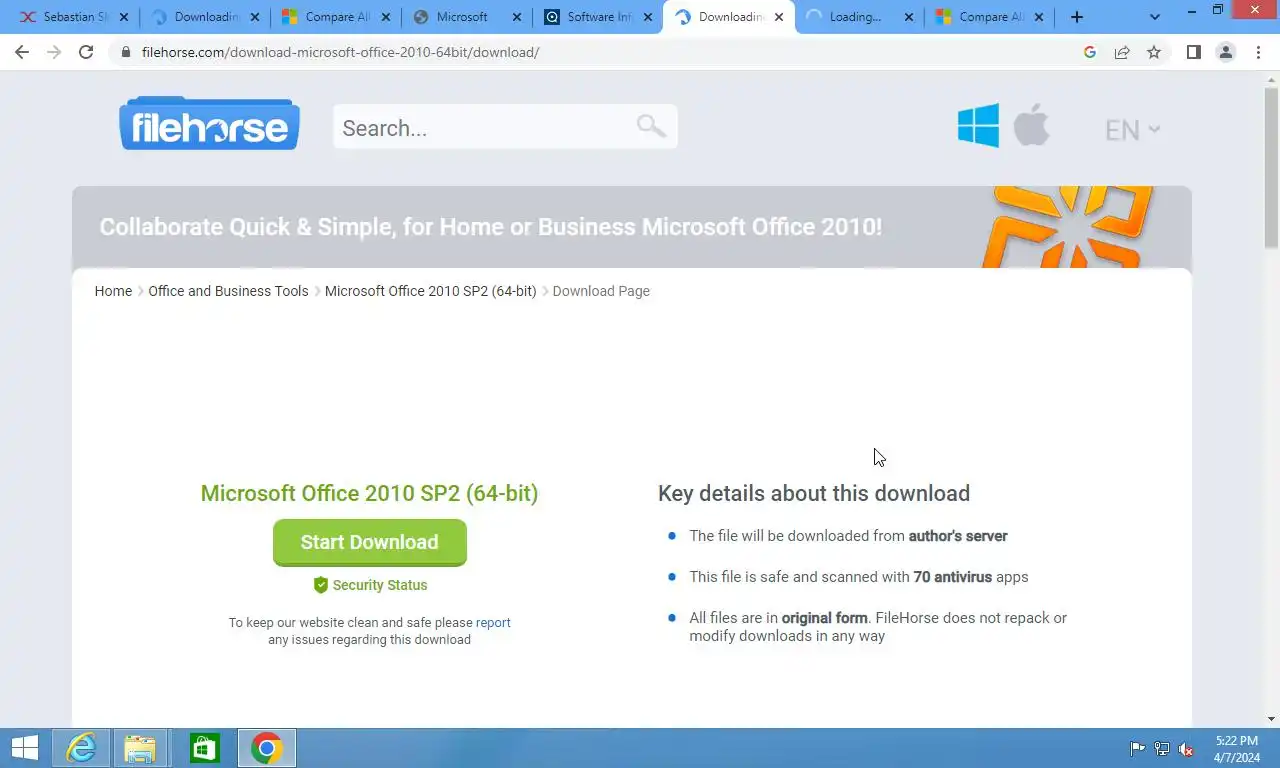The width and height of the screenshot is (1280, 768).
Task: Toggle the Chrome side panel icon
Action: coord(1193,52)
